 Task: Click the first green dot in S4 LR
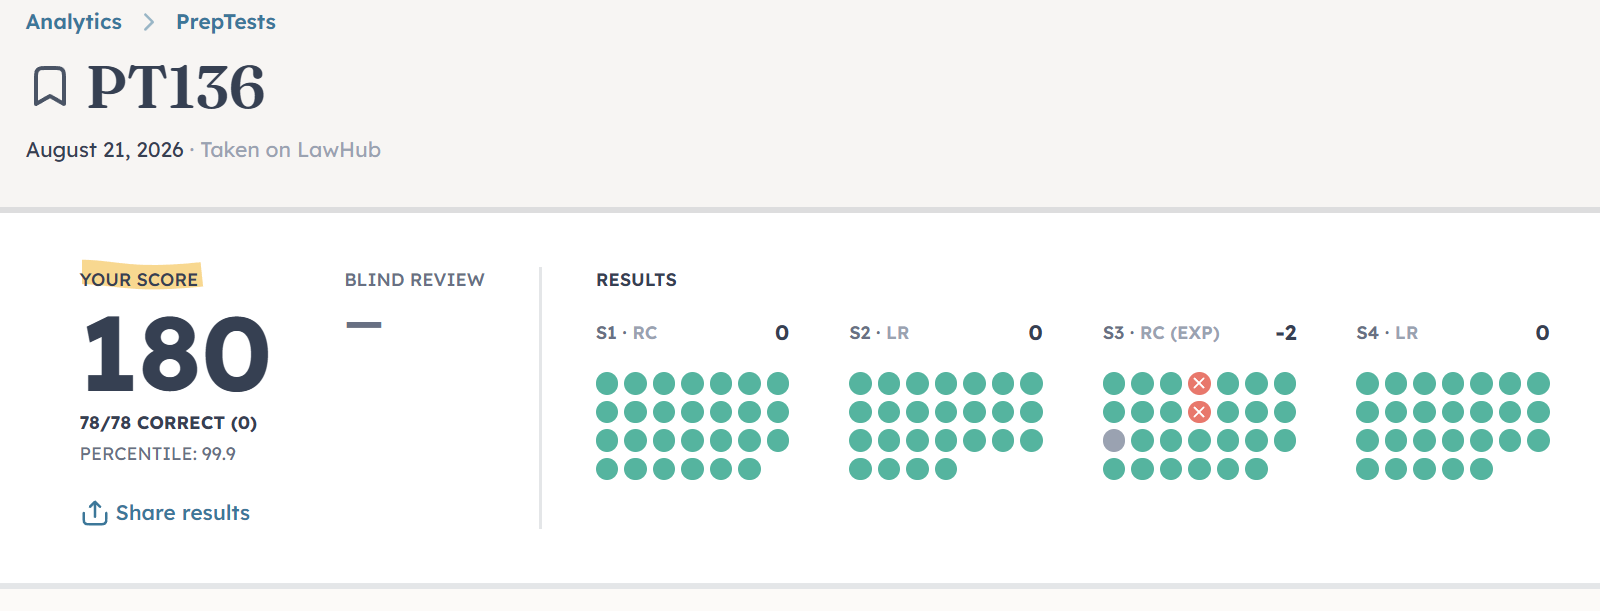pyautogui.click(x=1367, y=383)
